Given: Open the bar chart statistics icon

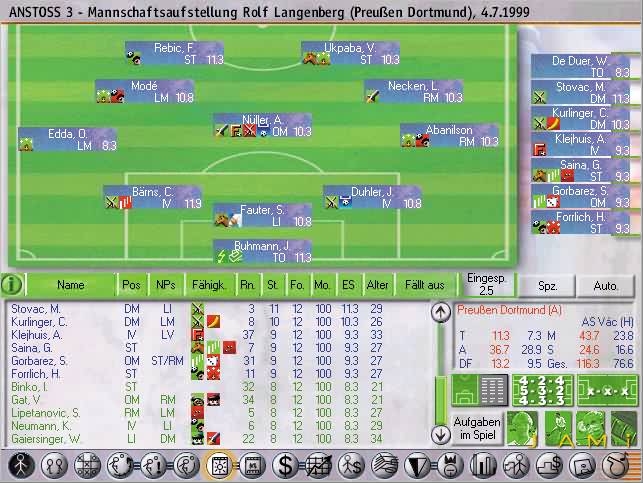Looking at the screenshot, I should (x=483, y=465).
